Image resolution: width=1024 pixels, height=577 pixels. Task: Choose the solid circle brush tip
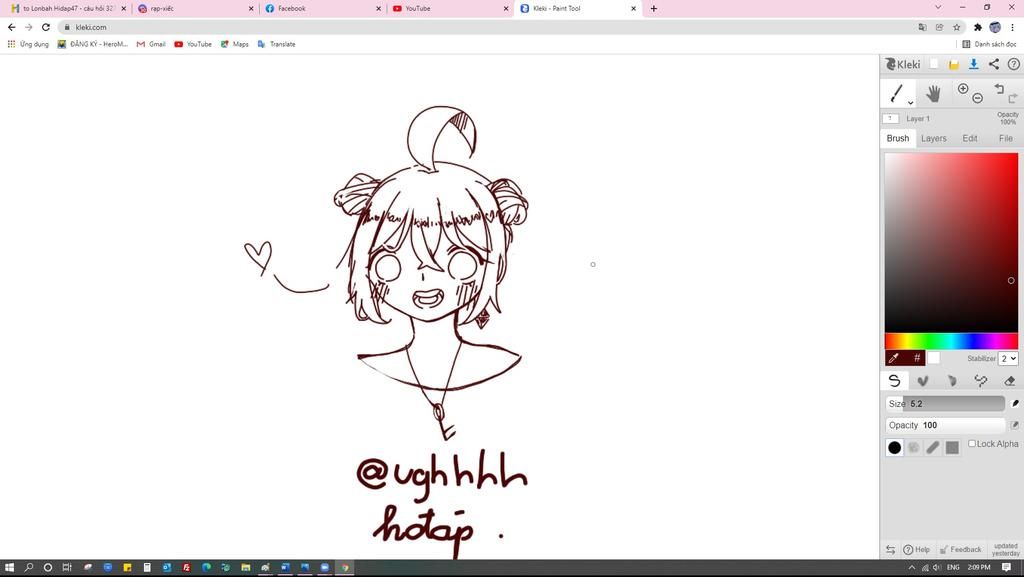point(895,447)
